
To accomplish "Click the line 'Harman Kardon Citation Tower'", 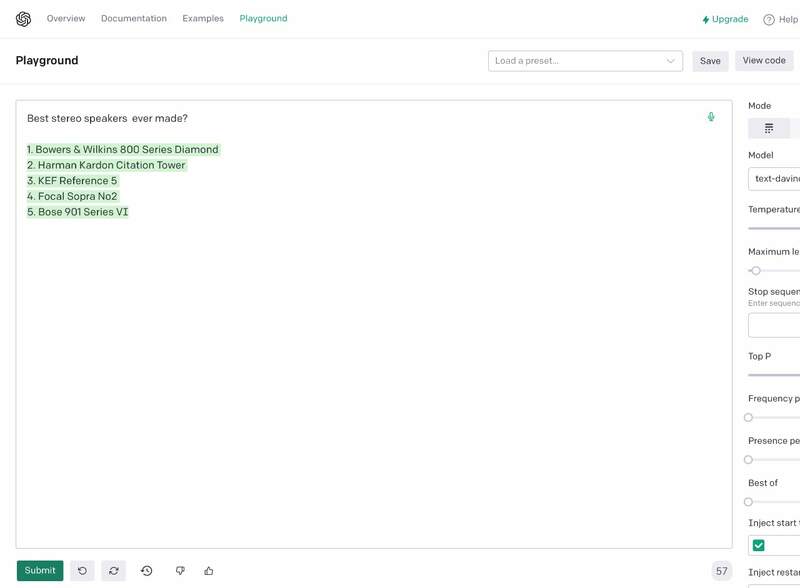I will click(111, 165).
